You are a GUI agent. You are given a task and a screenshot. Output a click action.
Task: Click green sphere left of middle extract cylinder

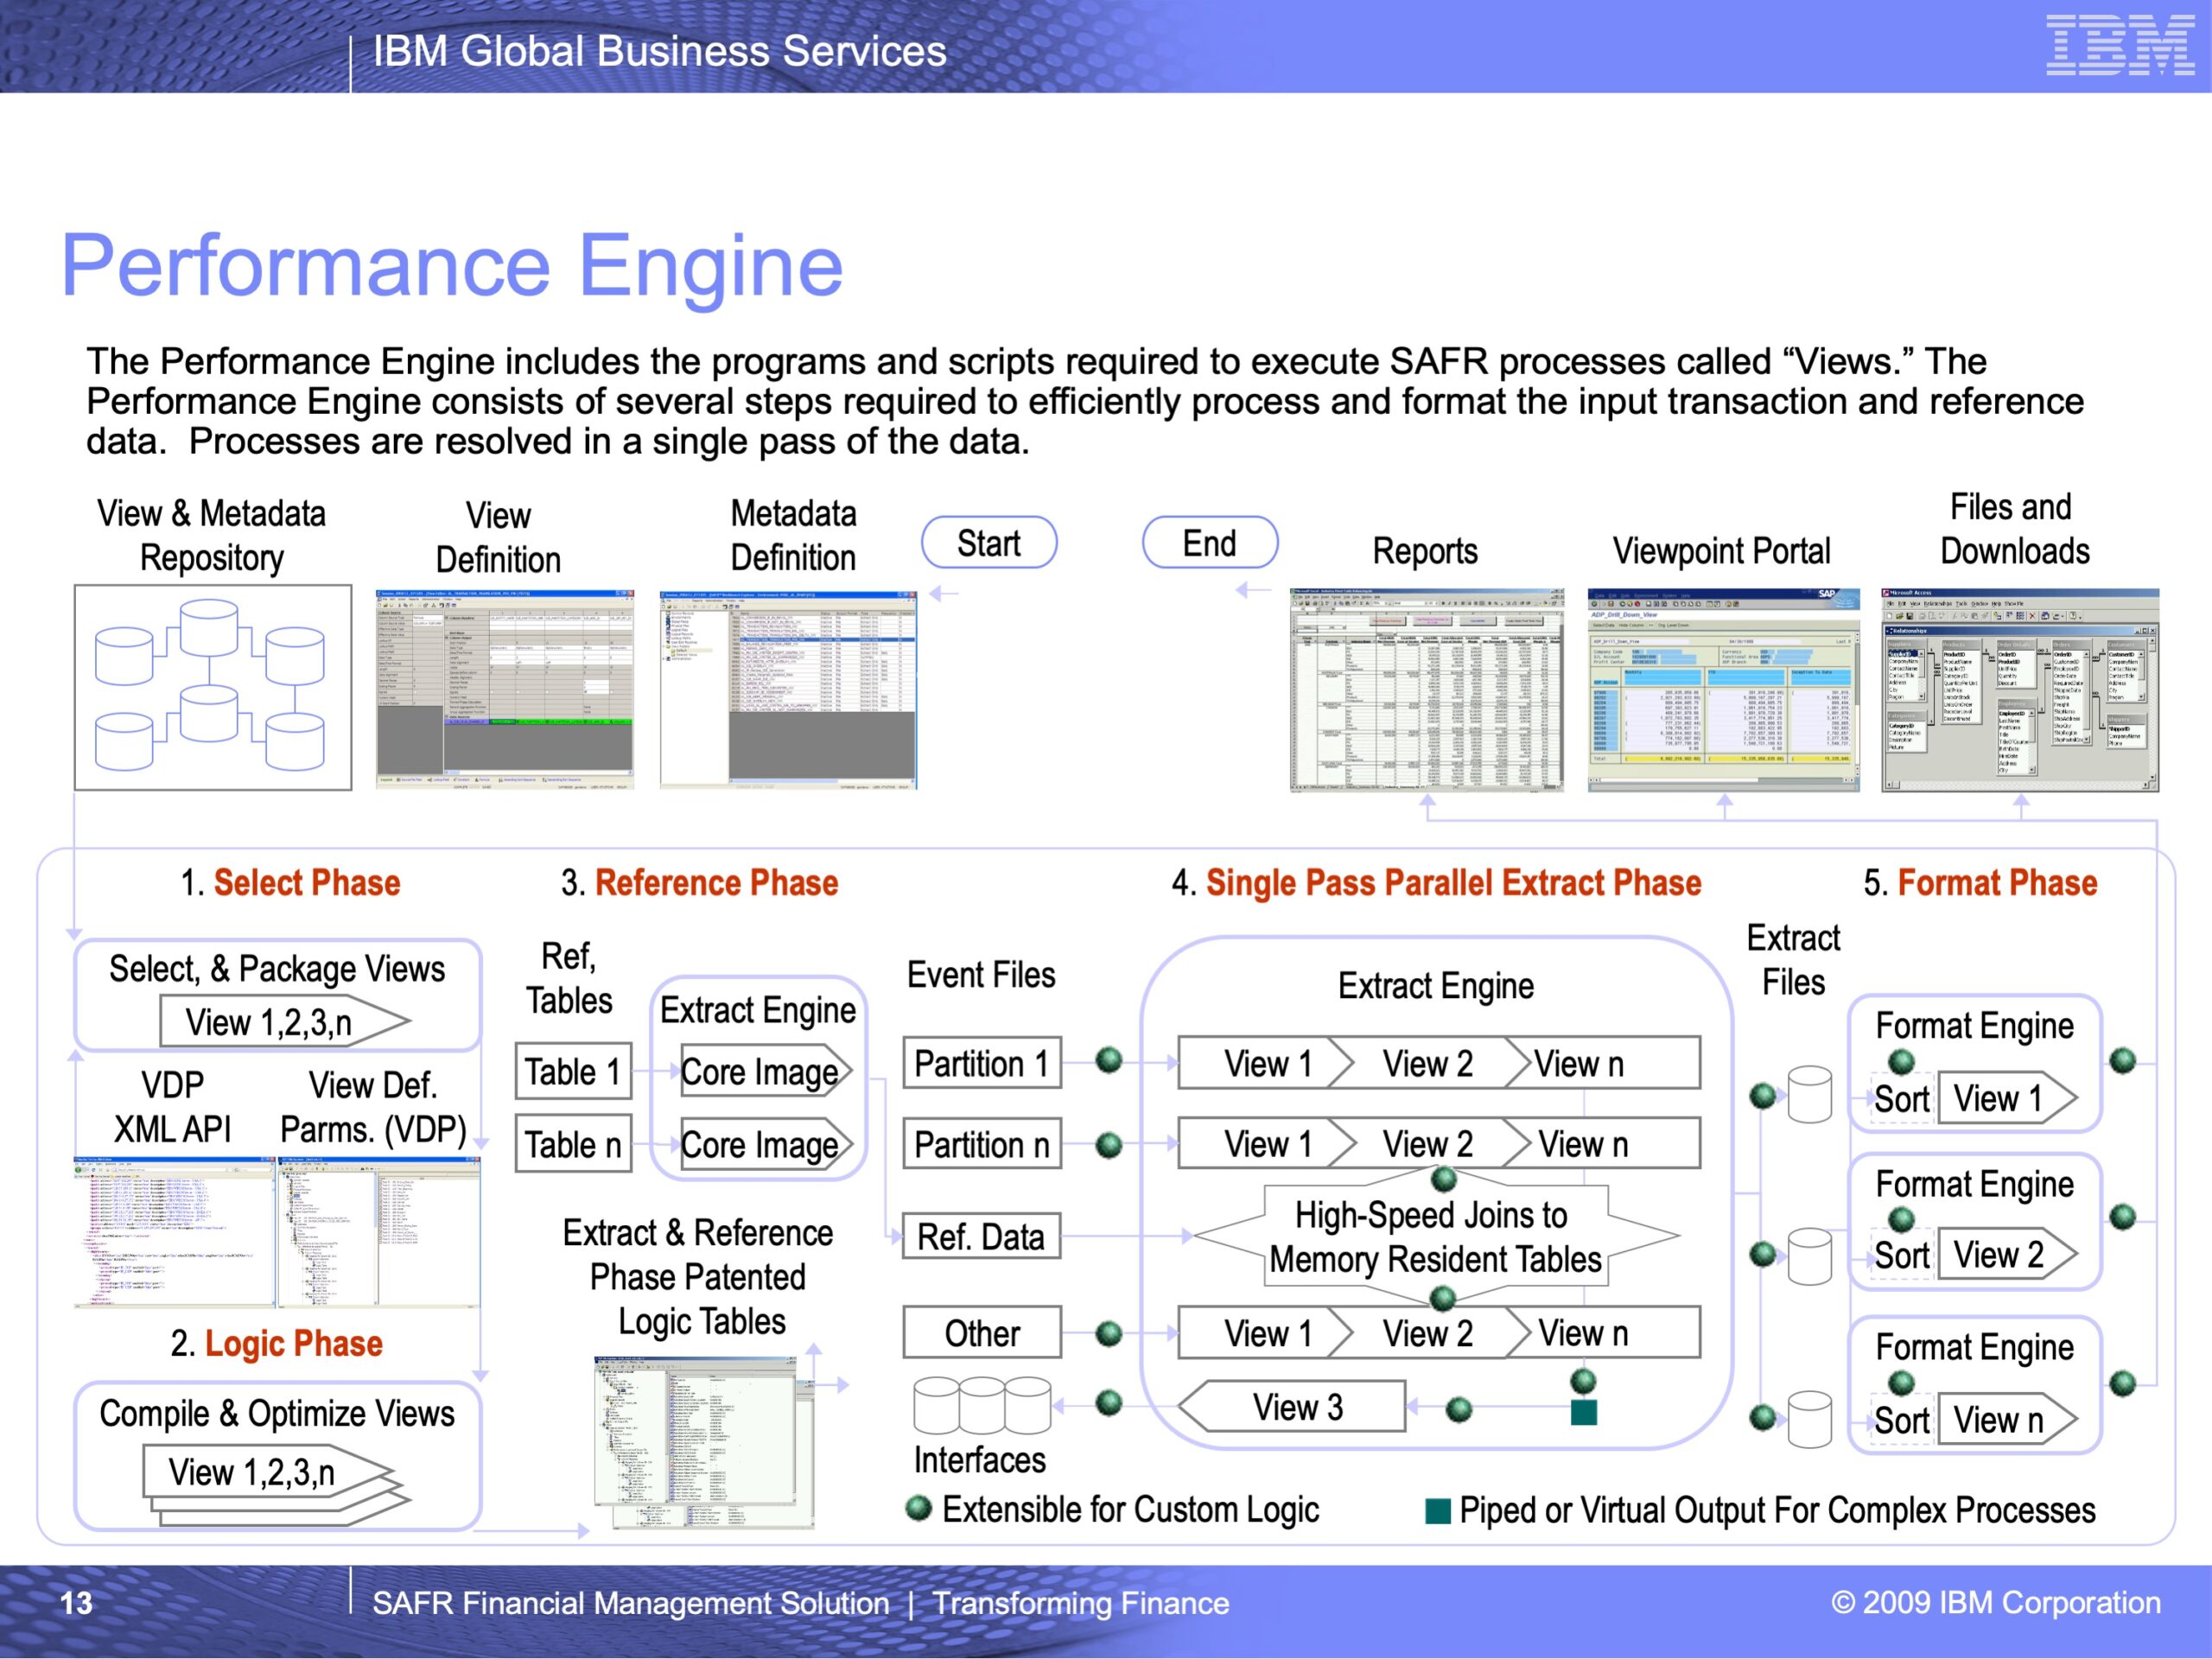1763,1253
